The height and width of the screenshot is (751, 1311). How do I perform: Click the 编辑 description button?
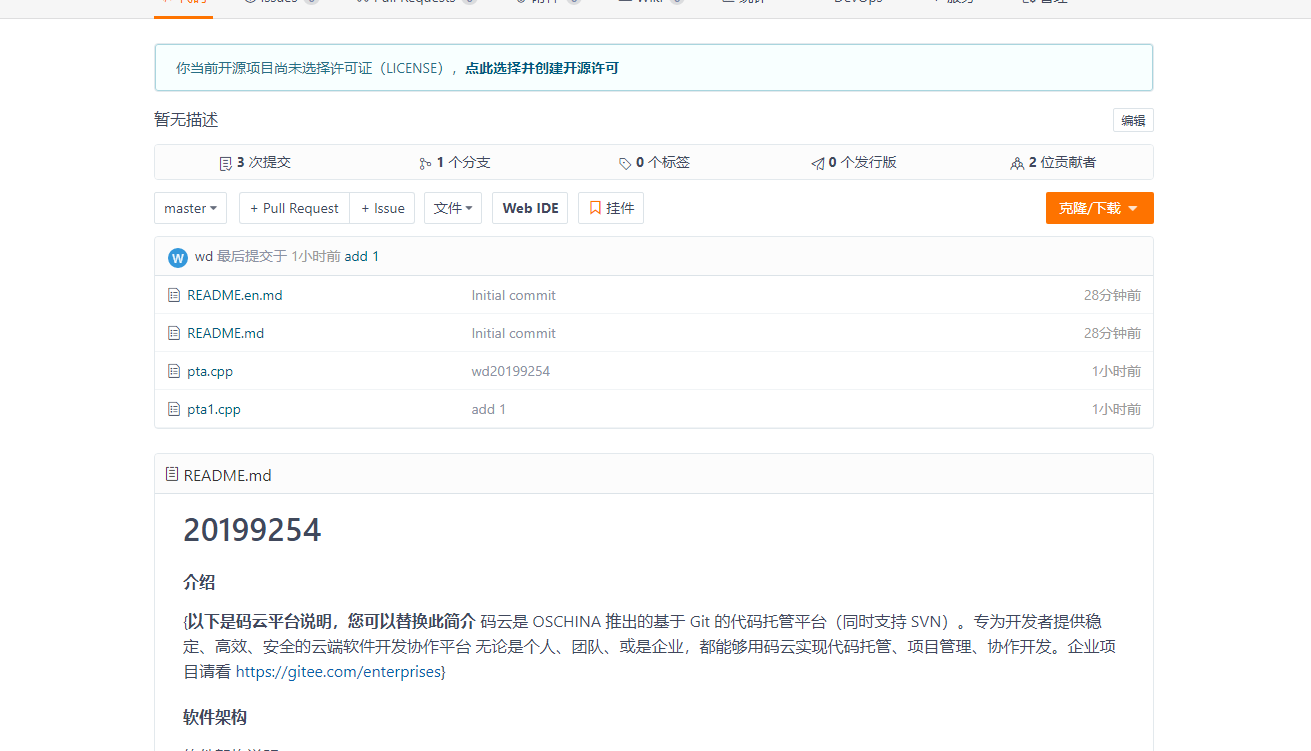(1133, 121)
